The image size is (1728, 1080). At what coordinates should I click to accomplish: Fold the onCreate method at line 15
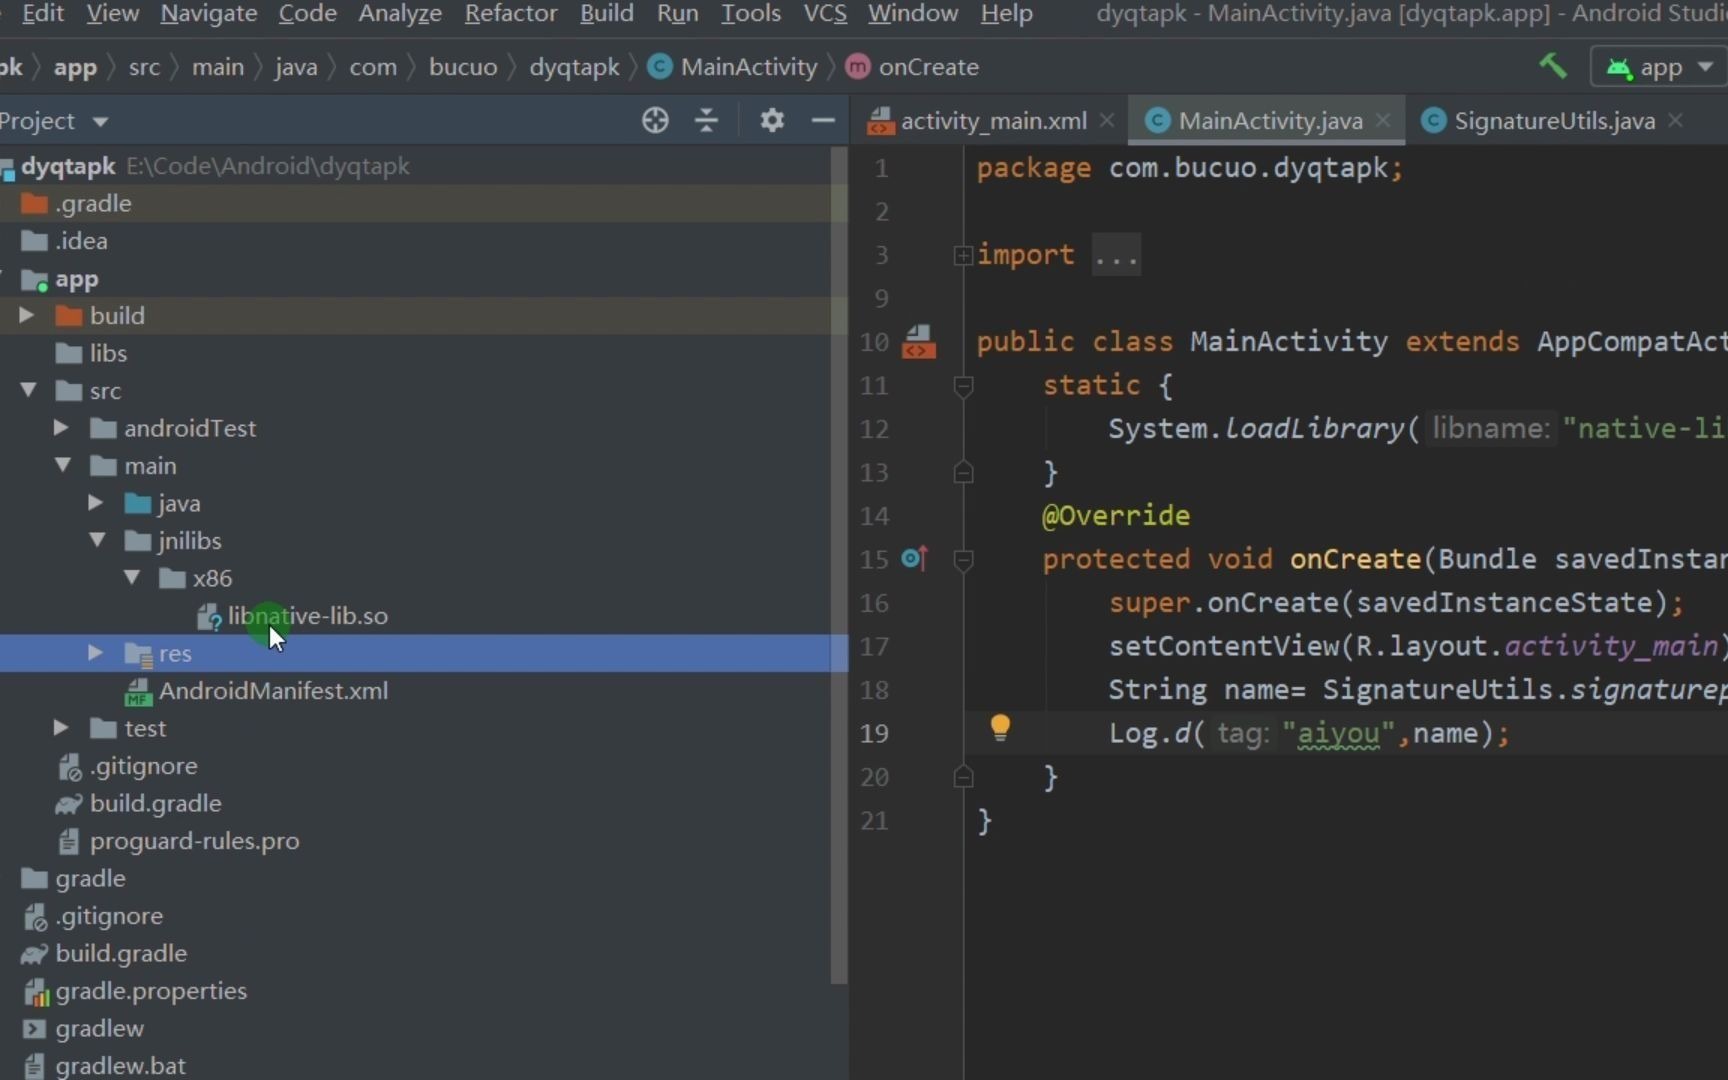tap(964, 560)
